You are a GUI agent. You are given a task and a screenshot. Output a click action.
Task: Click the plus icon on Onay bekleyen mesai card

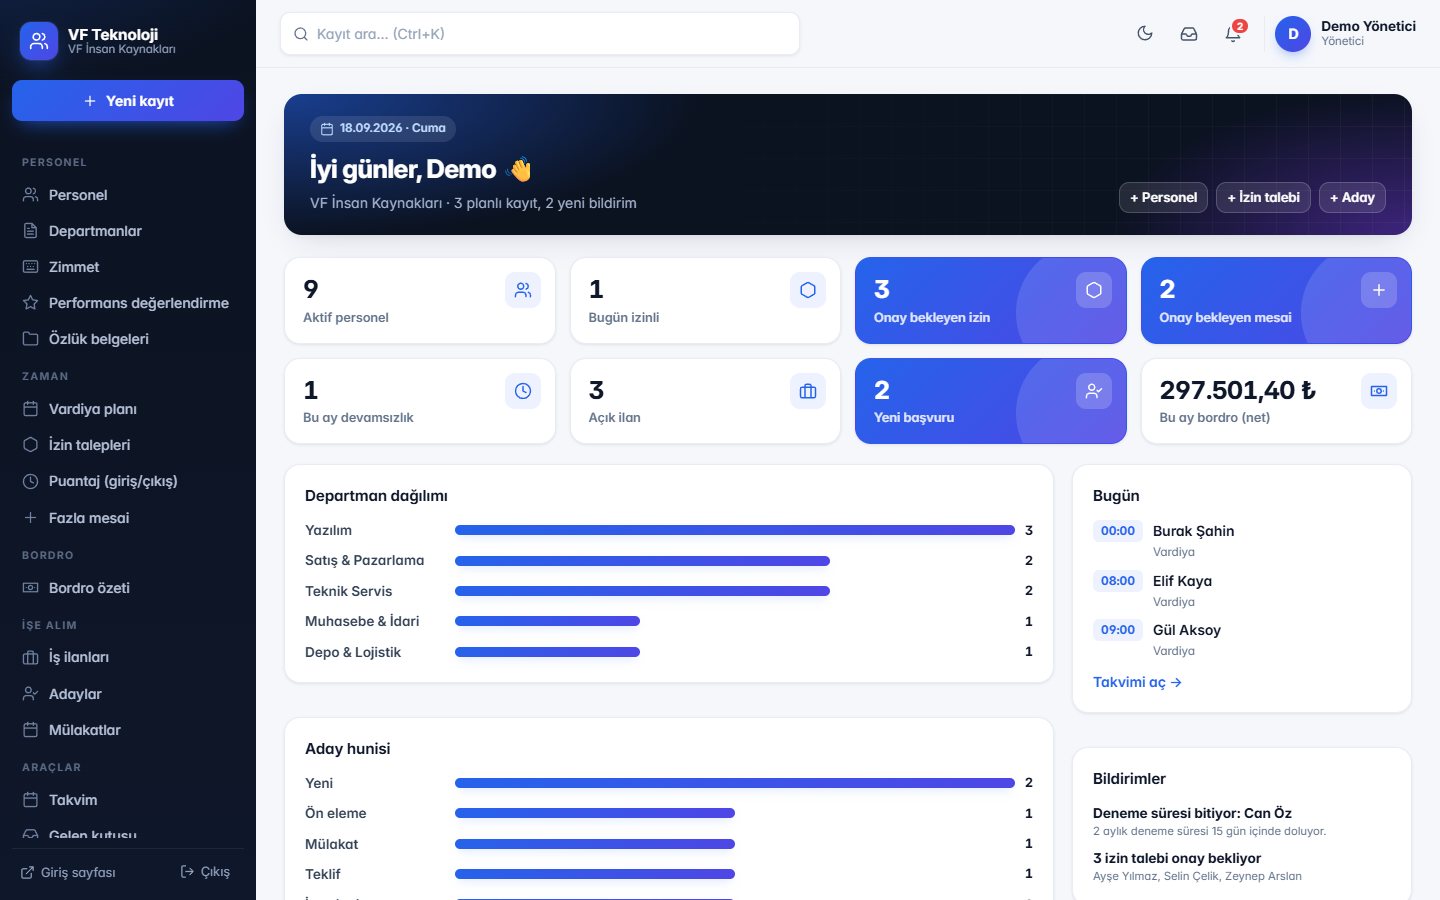1379,290
